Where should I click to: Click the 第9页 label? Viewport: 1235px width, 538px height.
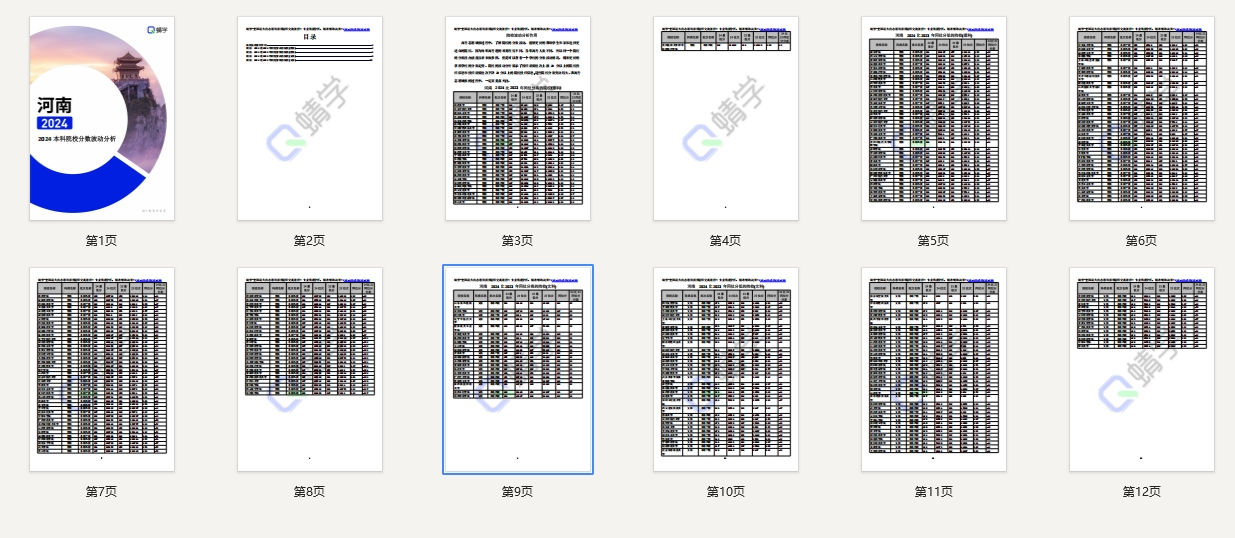(517, 491)
